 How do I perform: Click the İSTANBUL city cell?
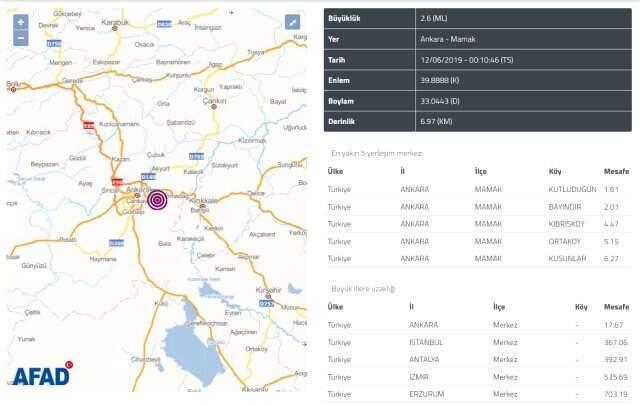[426, 342]
